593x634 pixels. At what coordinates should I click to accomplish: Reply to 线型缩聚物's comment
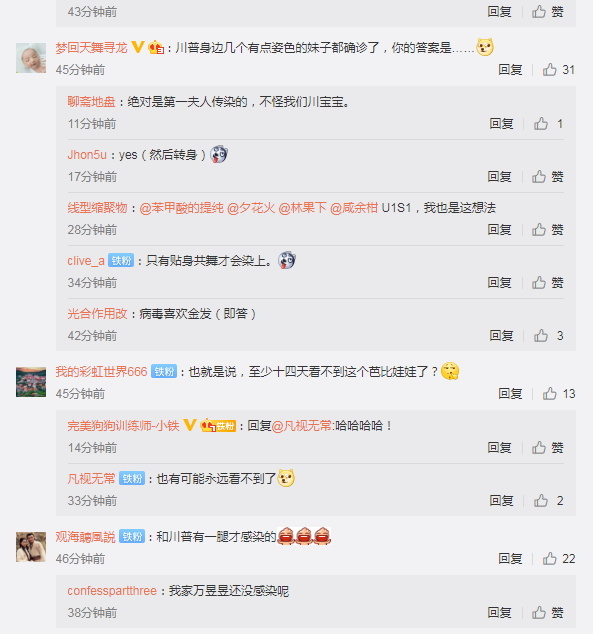click(x=499, y=230)
